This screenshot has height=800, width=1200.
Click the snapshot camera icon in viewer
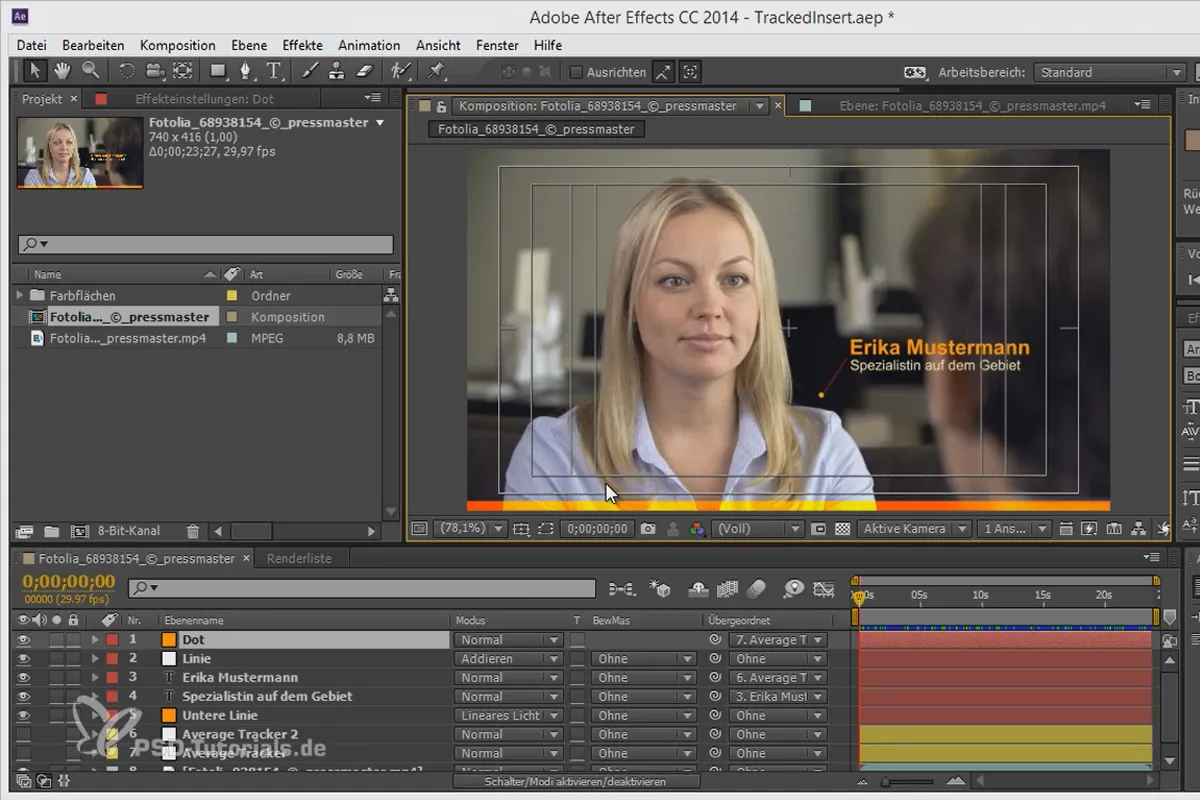[648, 529]
